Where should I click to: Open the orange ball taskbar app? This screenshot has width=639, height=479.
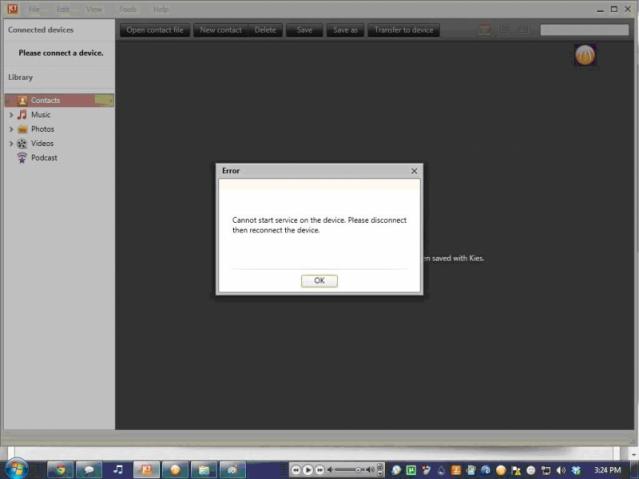pyautogui.click(x=175, y=470)
